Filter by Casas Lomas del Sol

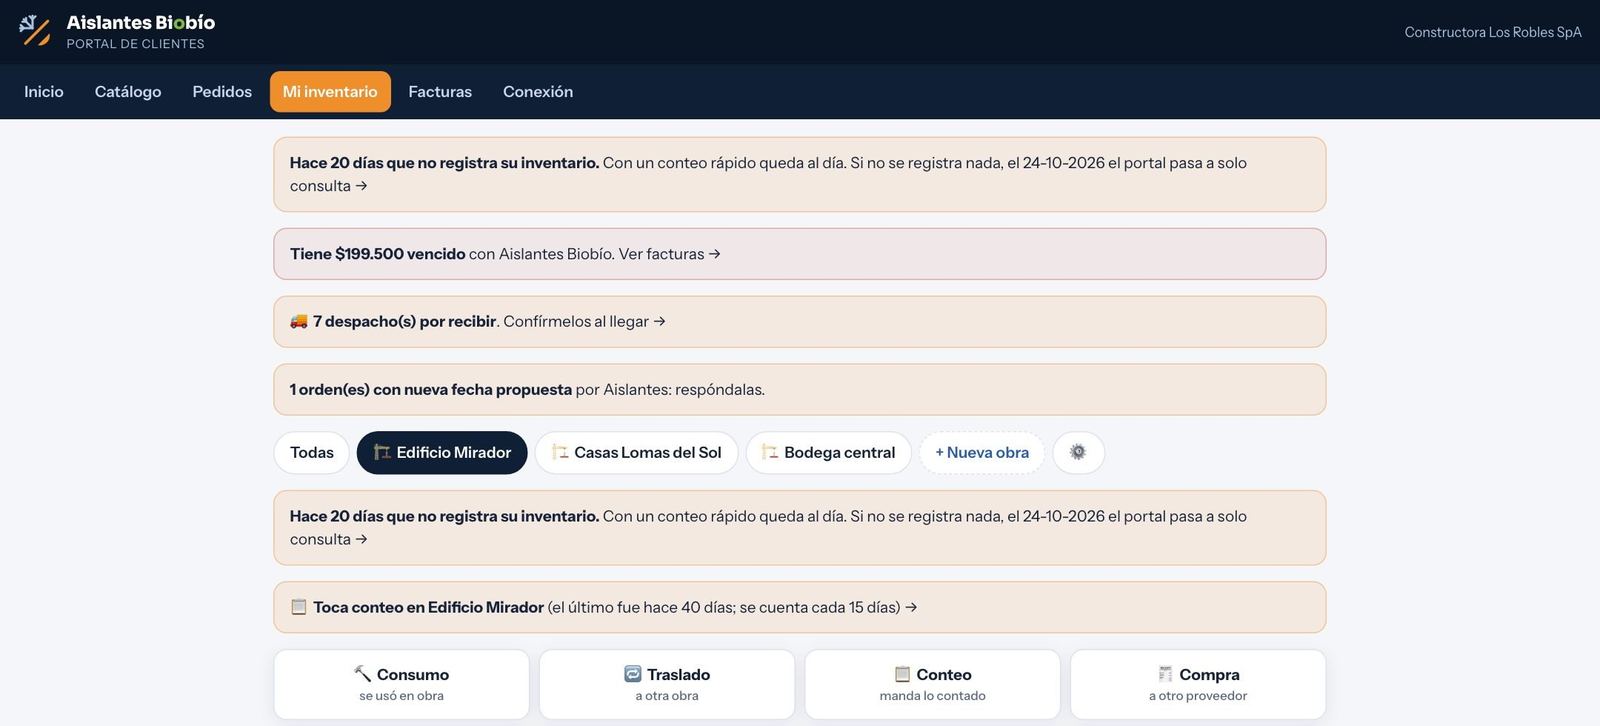(637, 452)
